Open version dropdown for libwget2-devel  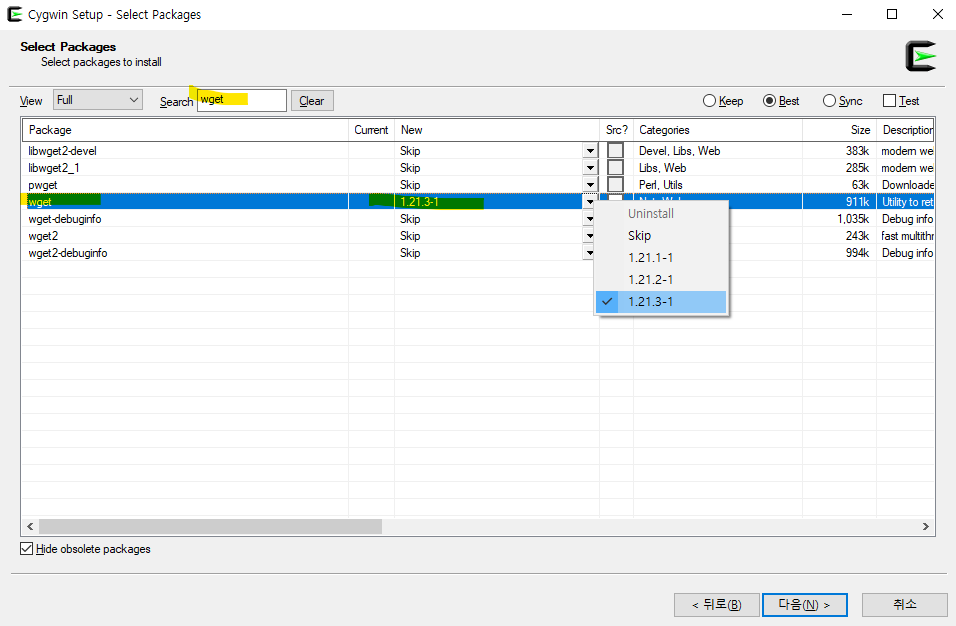tap(590, 151)
